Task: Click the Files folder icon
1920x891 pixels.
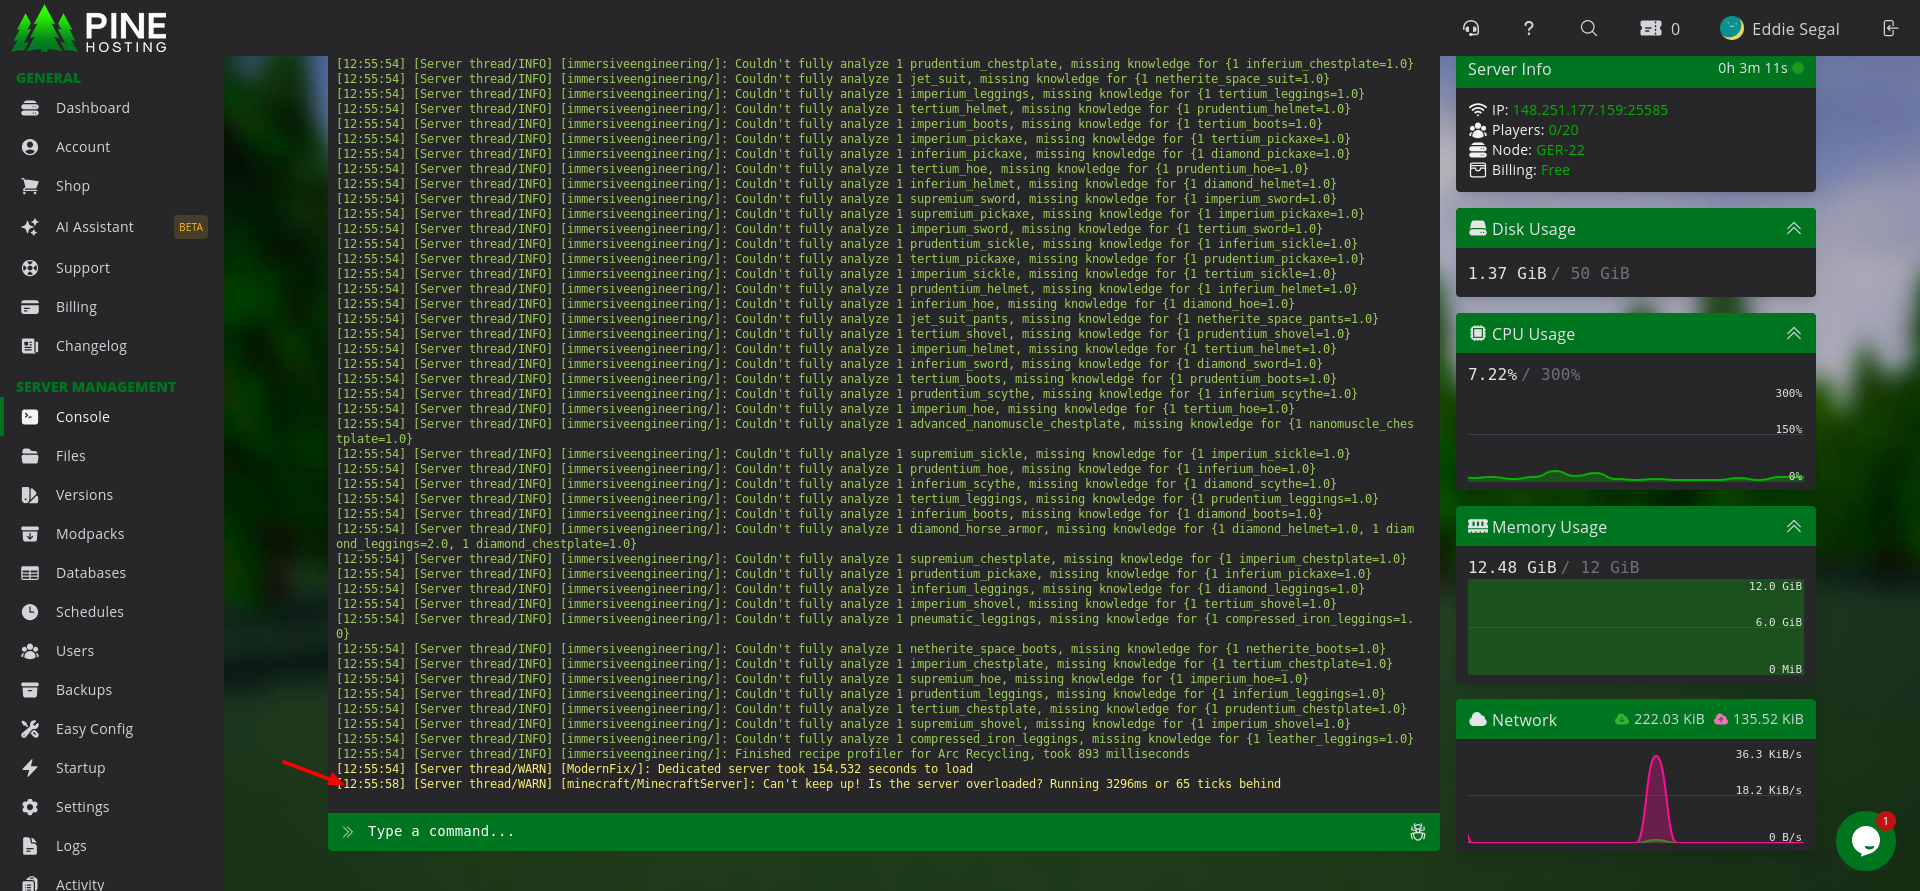Action: click(x=30, y=456)
